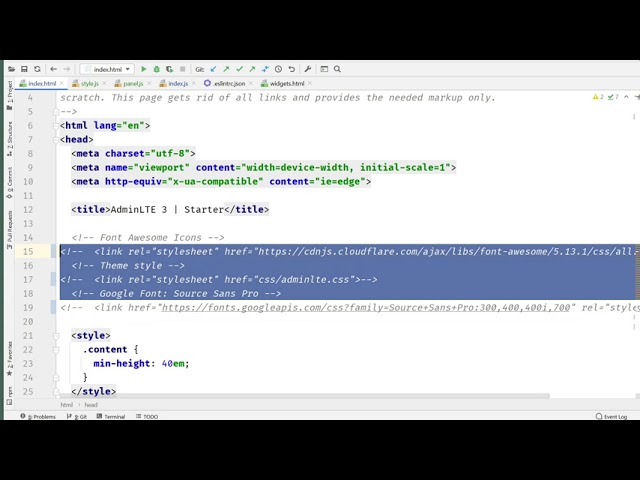Click the head breadcrumb
Viewport: 640px width, 480px height.
tap(91, 405)
